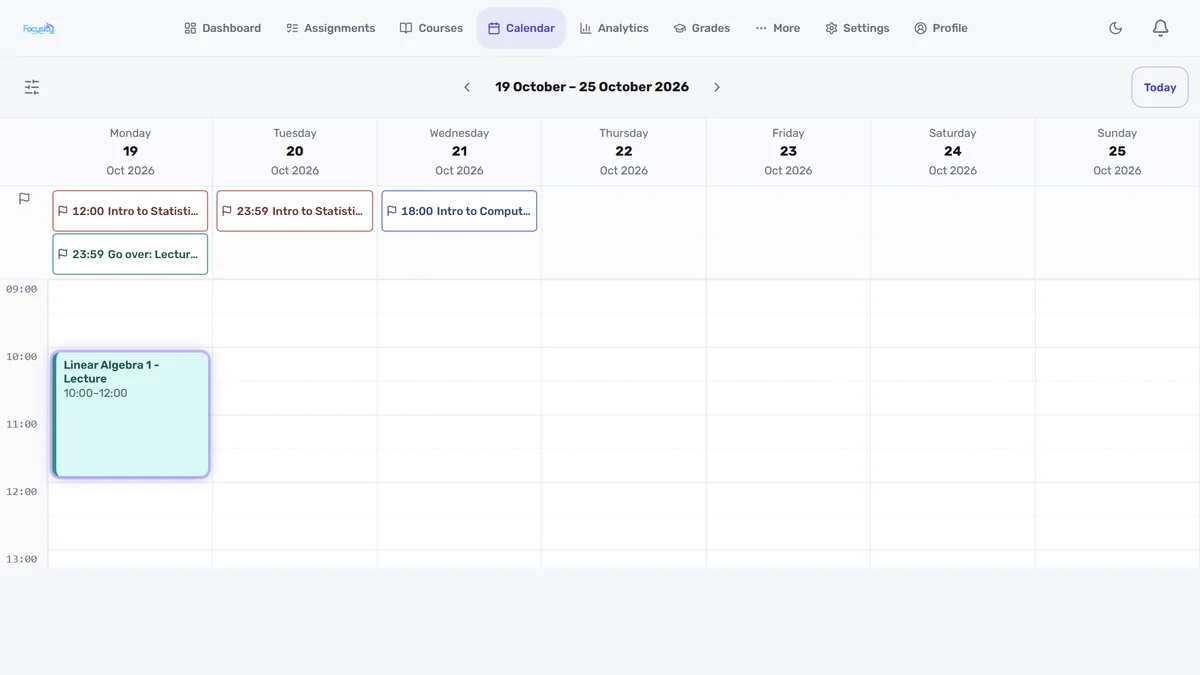Open the Dashboard page
This screenshot has width=1200, height=675.
point(222,28)
